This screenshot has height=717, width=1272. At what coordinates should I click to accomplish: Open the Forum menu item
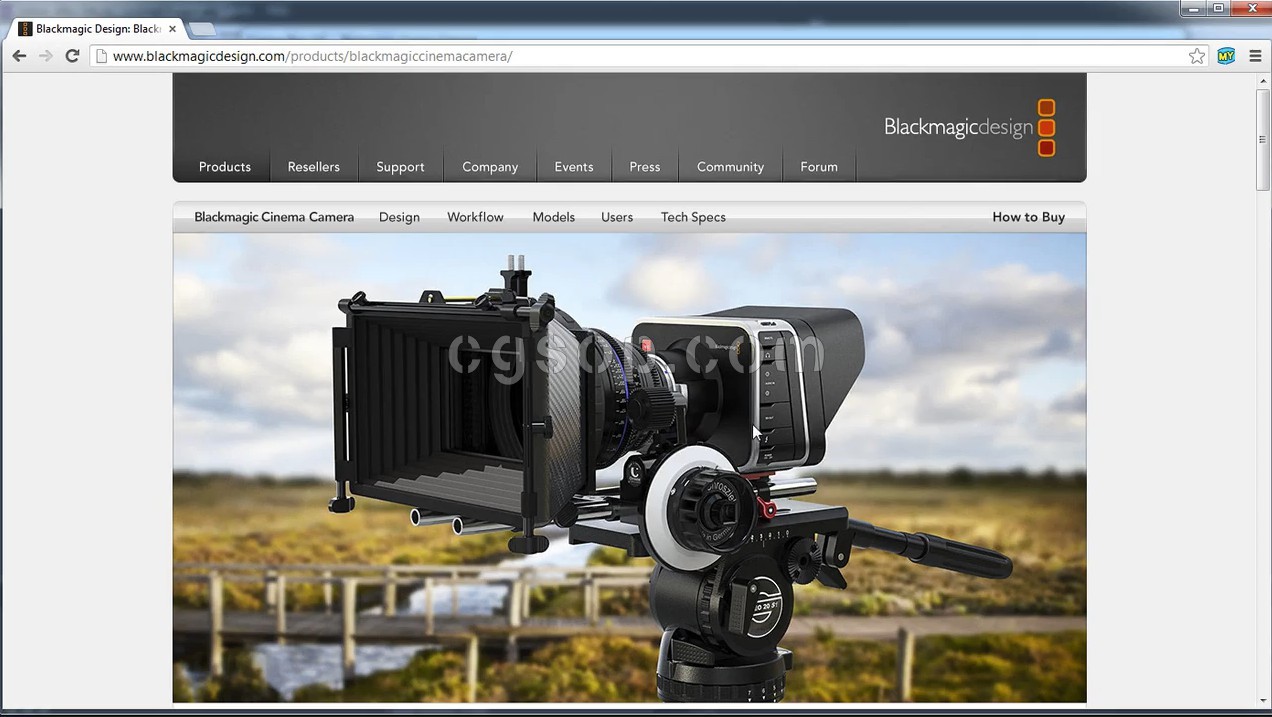click(x=819, y=167)
